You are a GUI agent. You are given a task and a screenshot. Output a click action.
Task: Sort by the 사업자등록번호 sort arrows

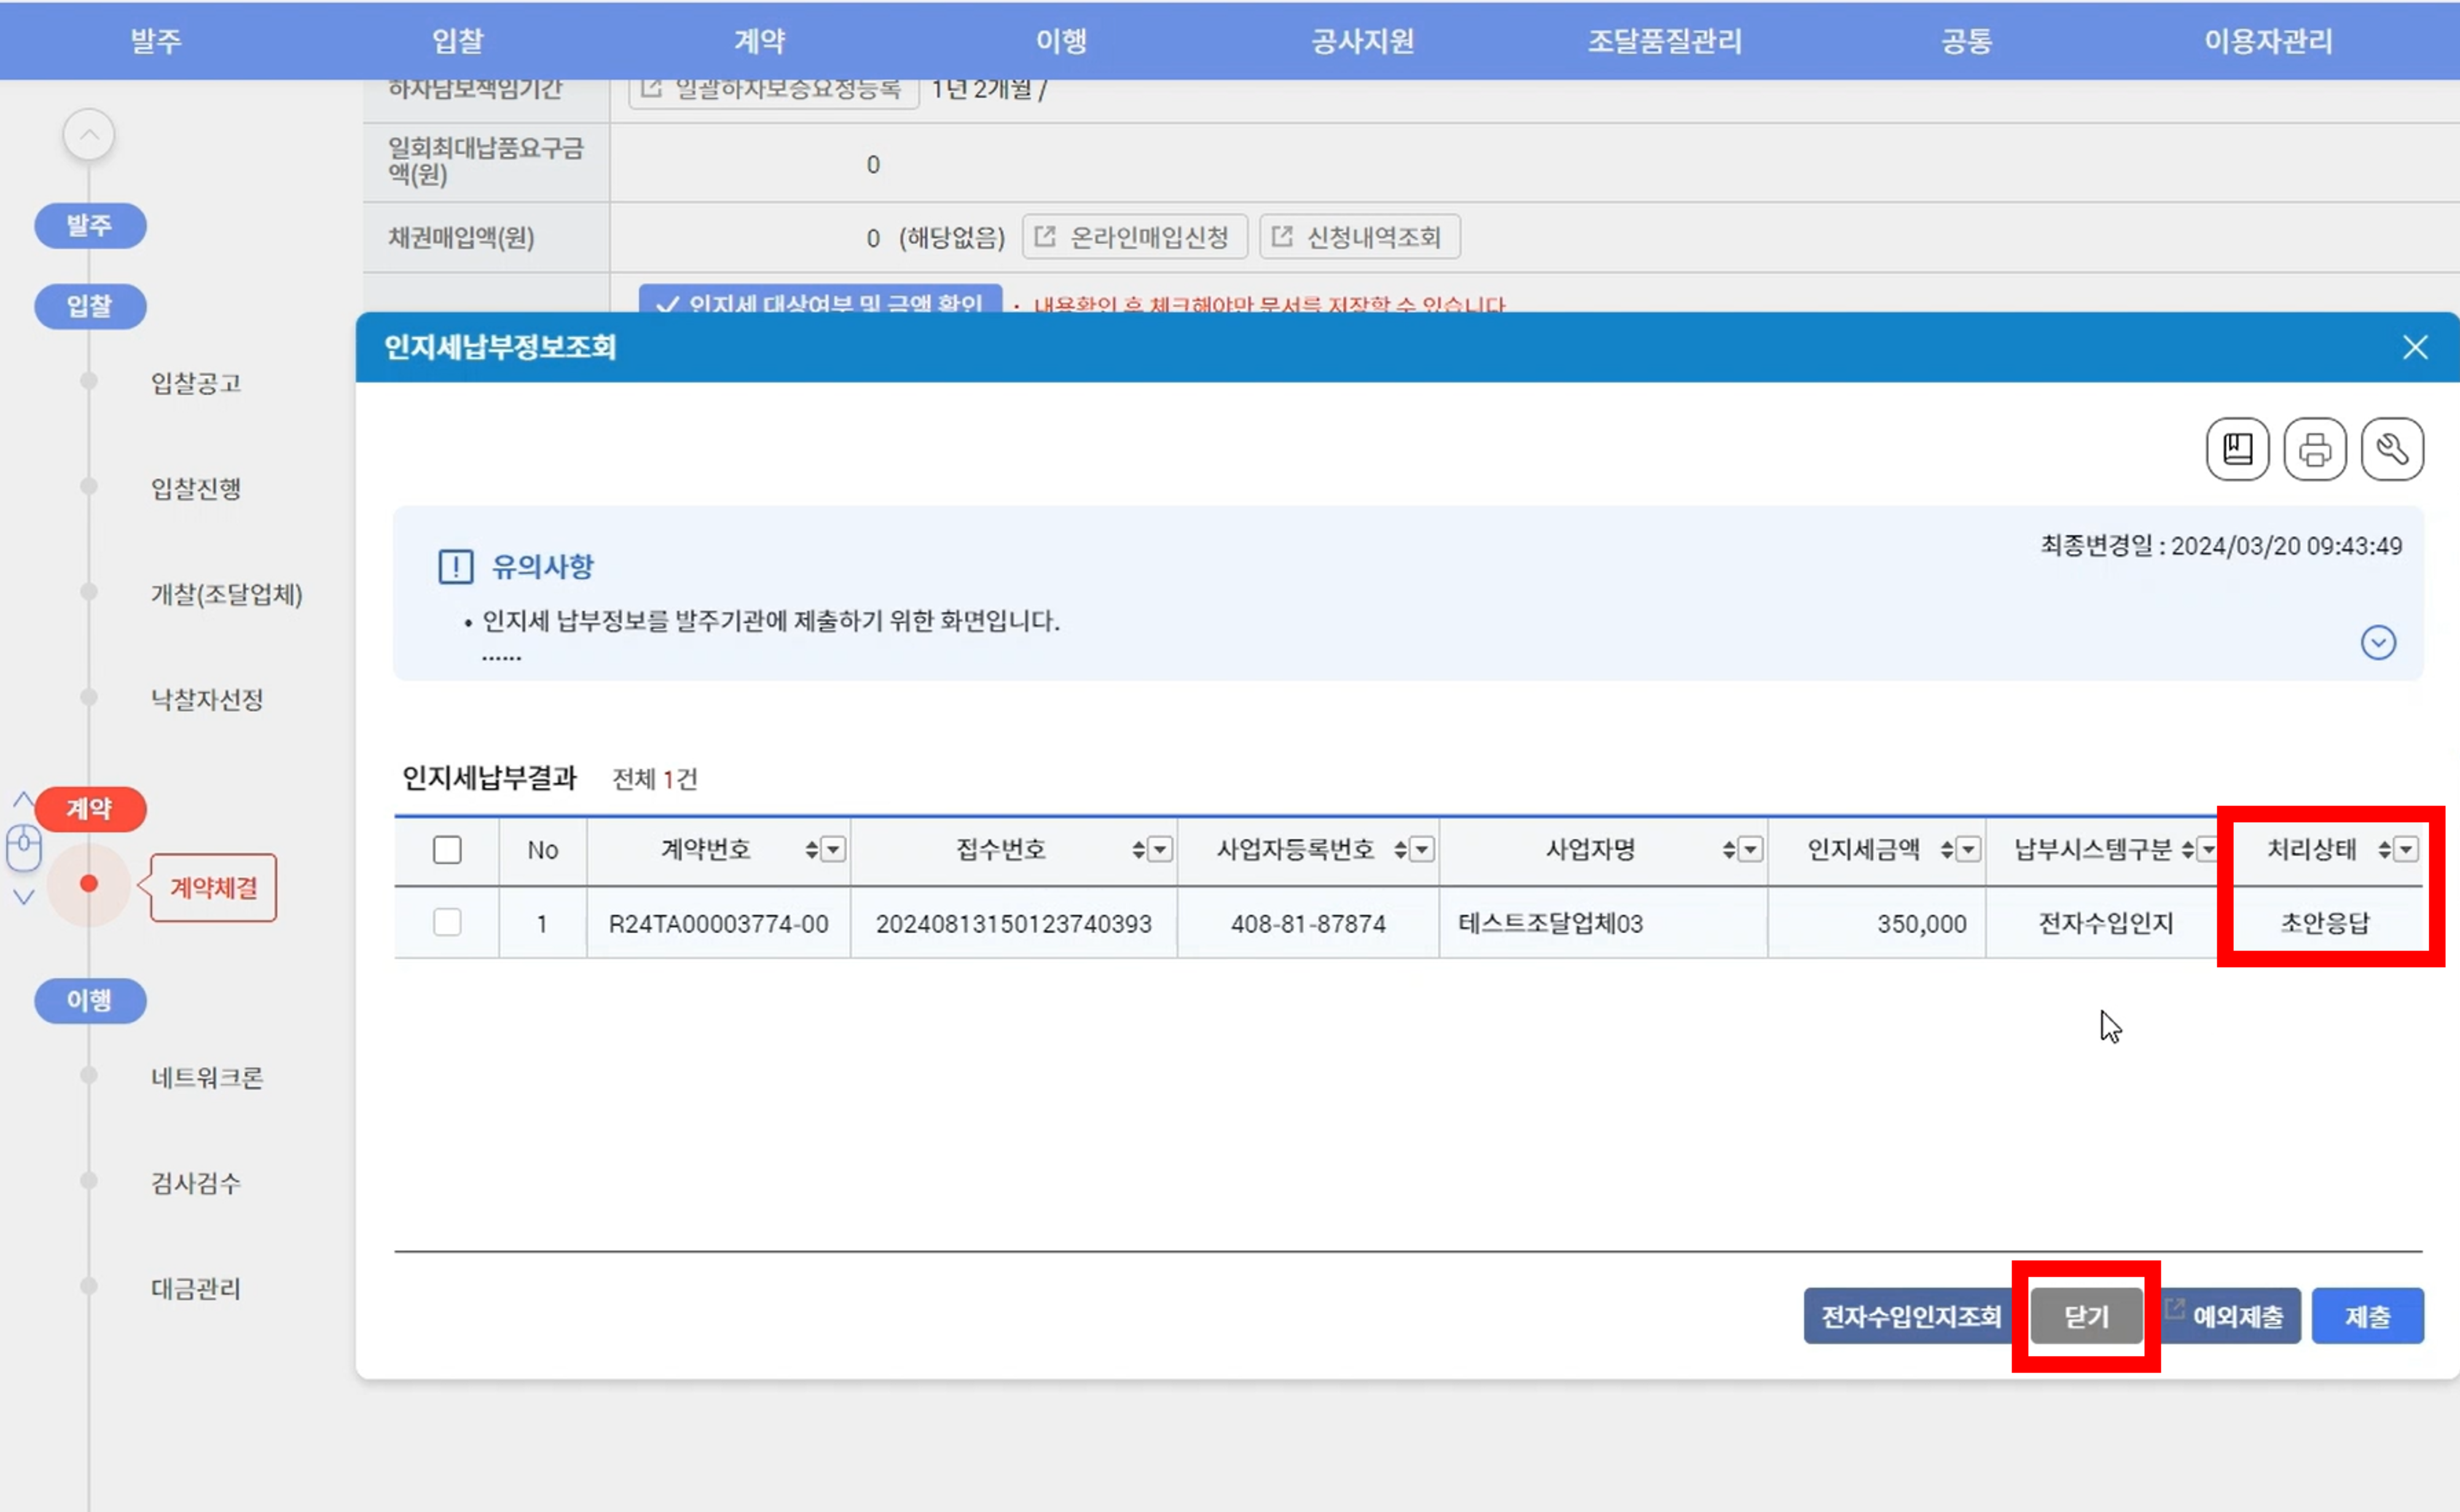point(1400,850)
